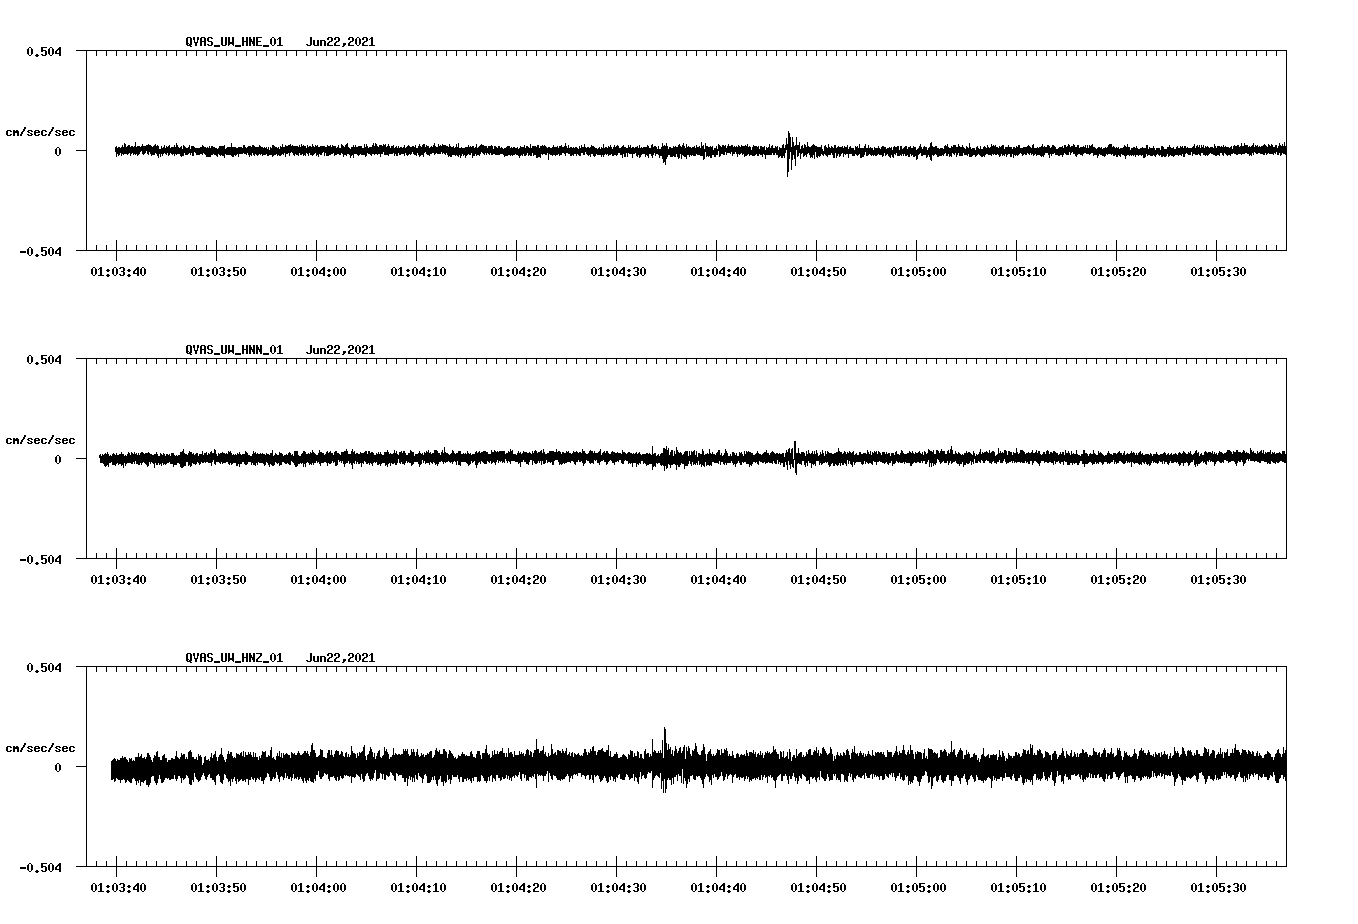Click the -0.504 lower limit on HNZ axis

tap(40, 867)
